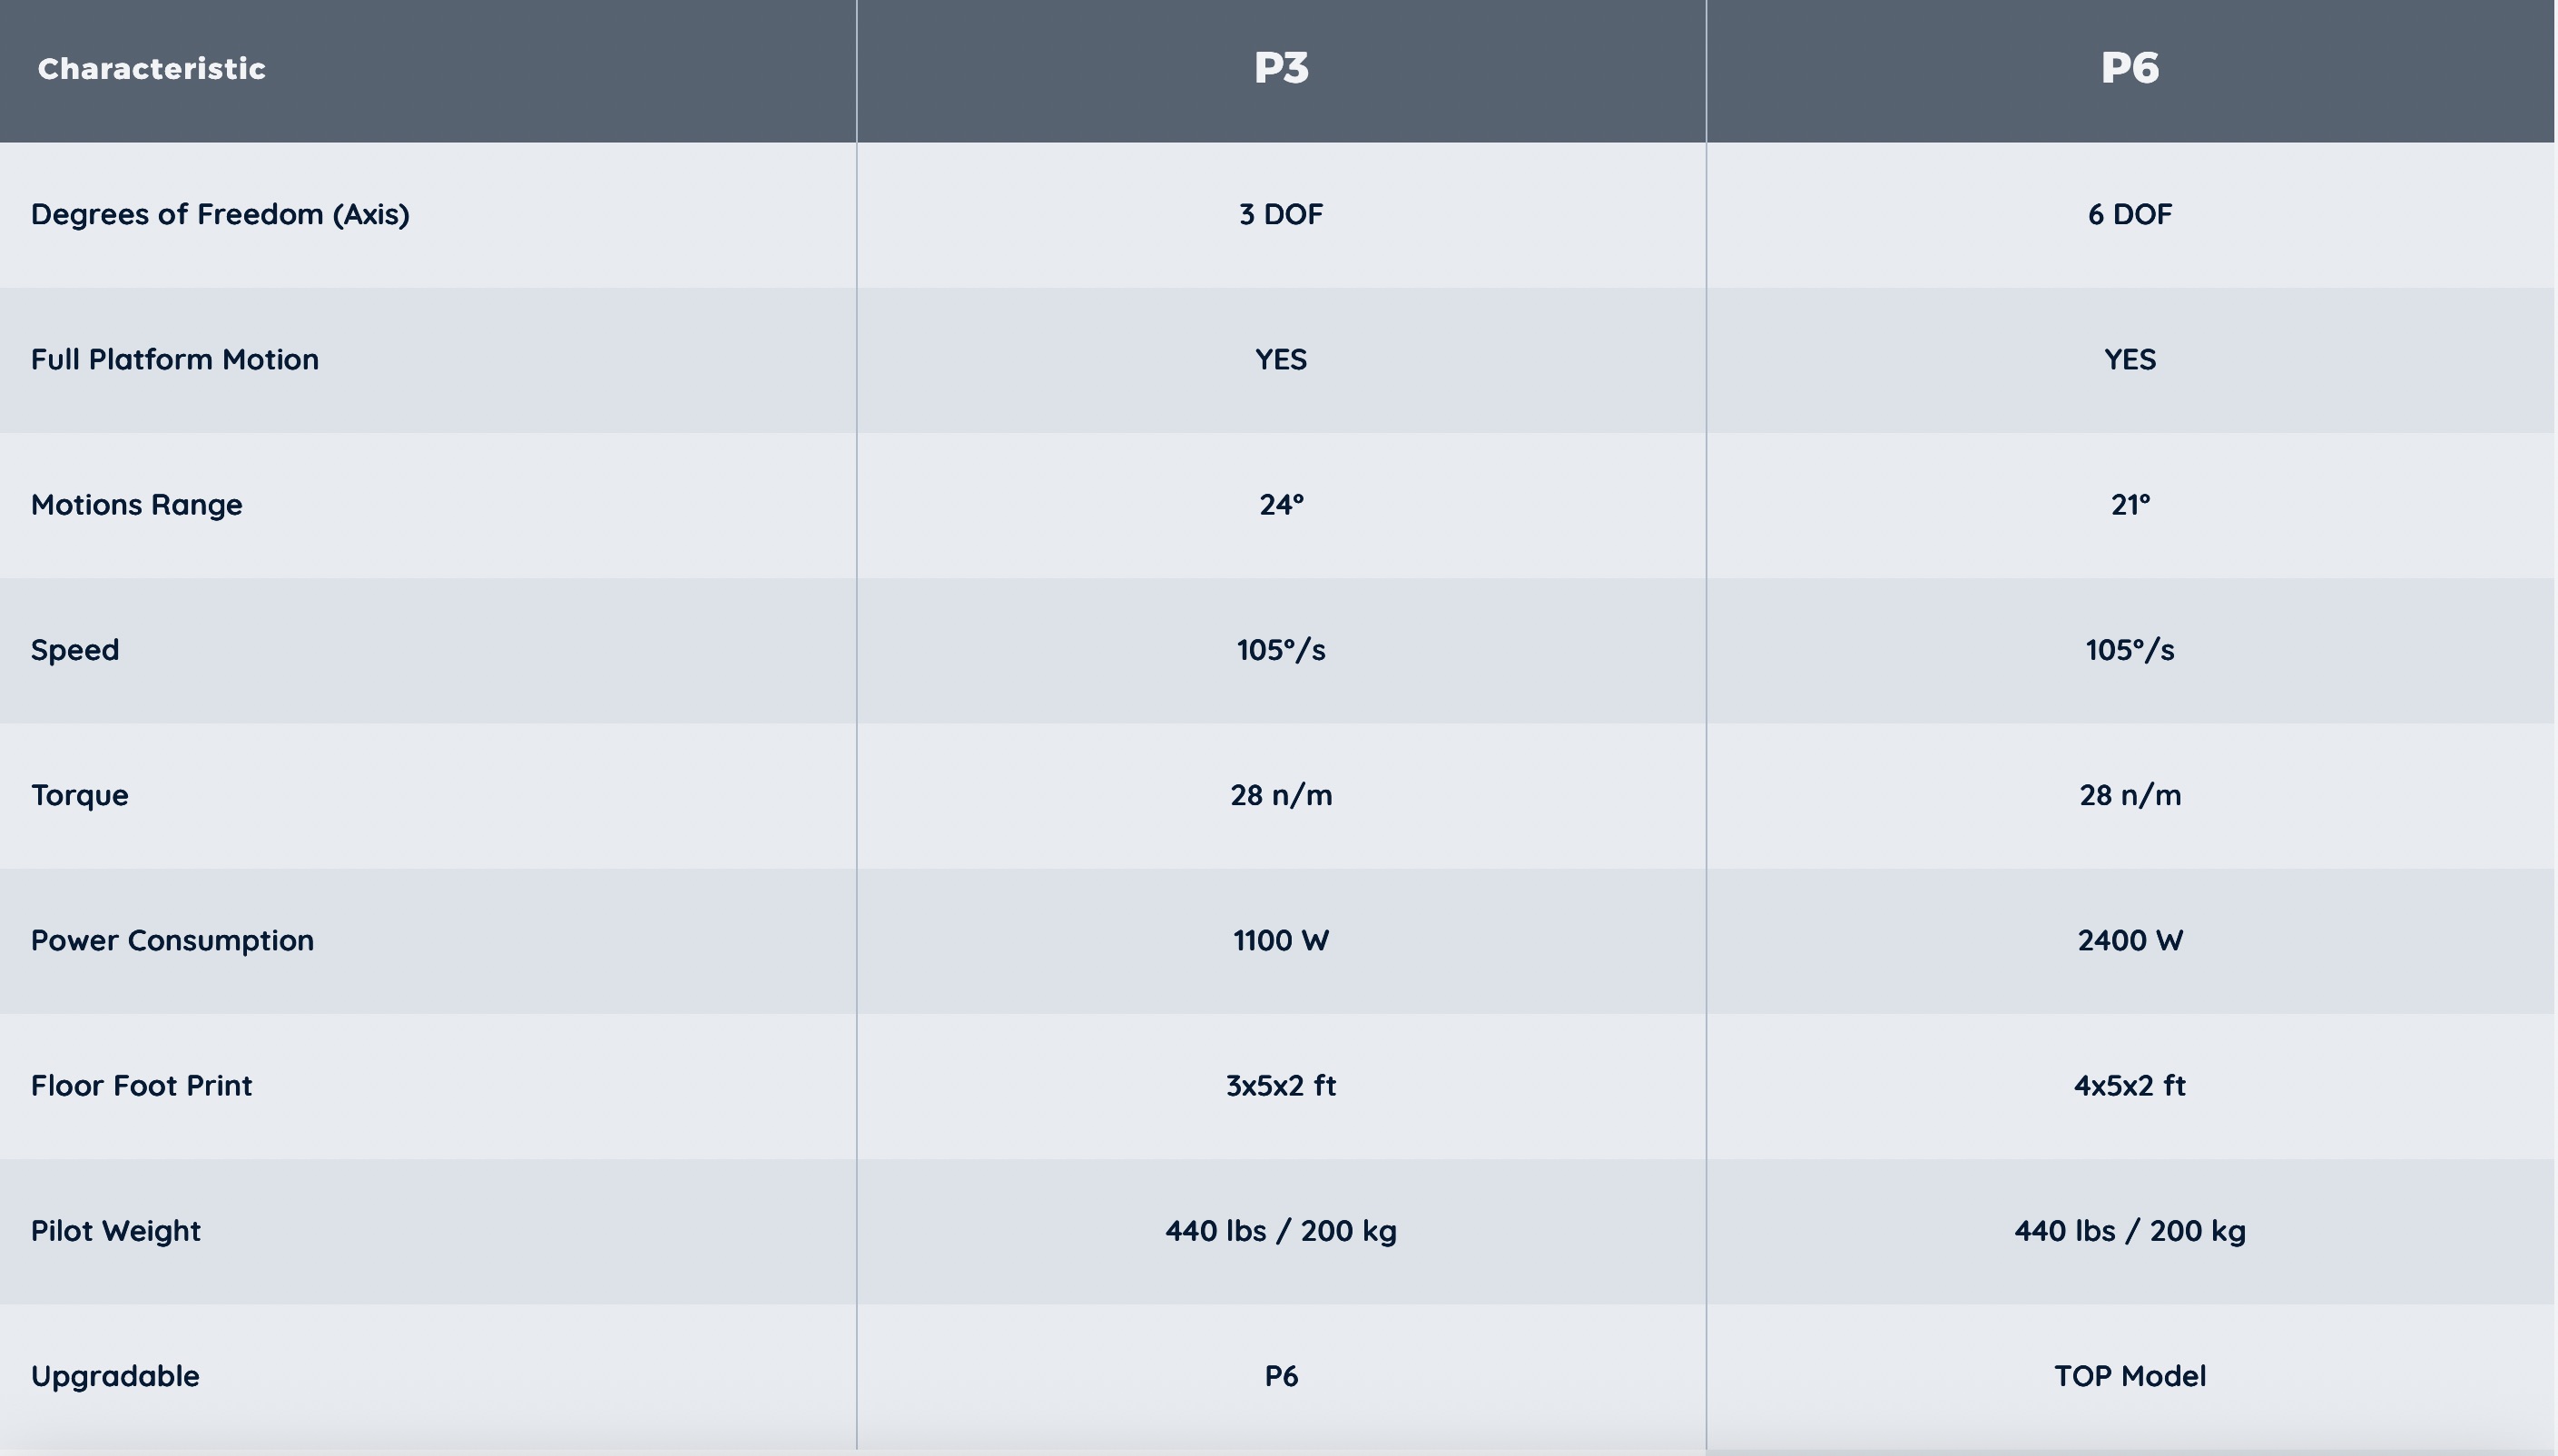Click the Floor Foot Print label
Screen dimensions: 2558x1456
tap(141, 1085)
